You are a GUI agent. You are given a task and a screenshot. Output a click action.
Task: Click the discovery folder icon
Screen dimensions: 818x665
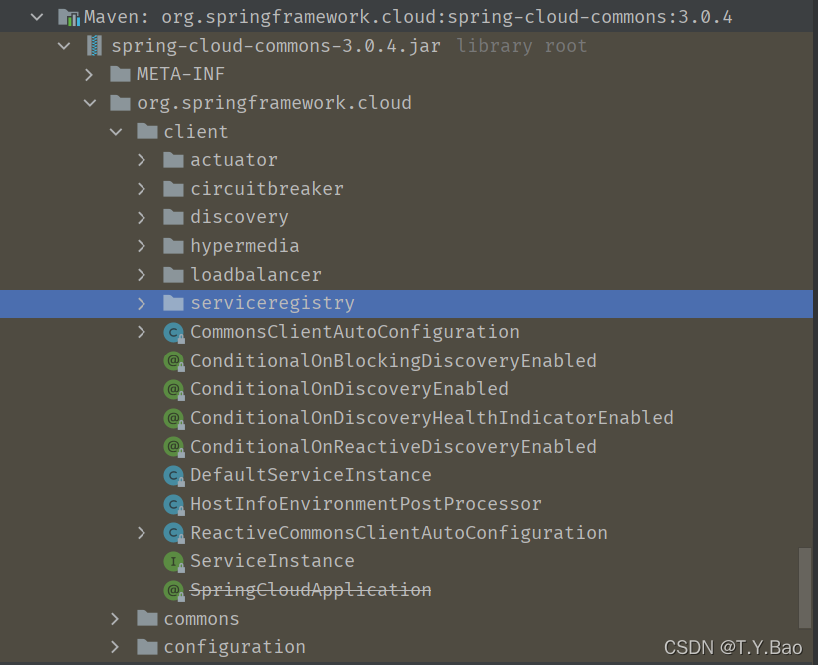[173, 217]
